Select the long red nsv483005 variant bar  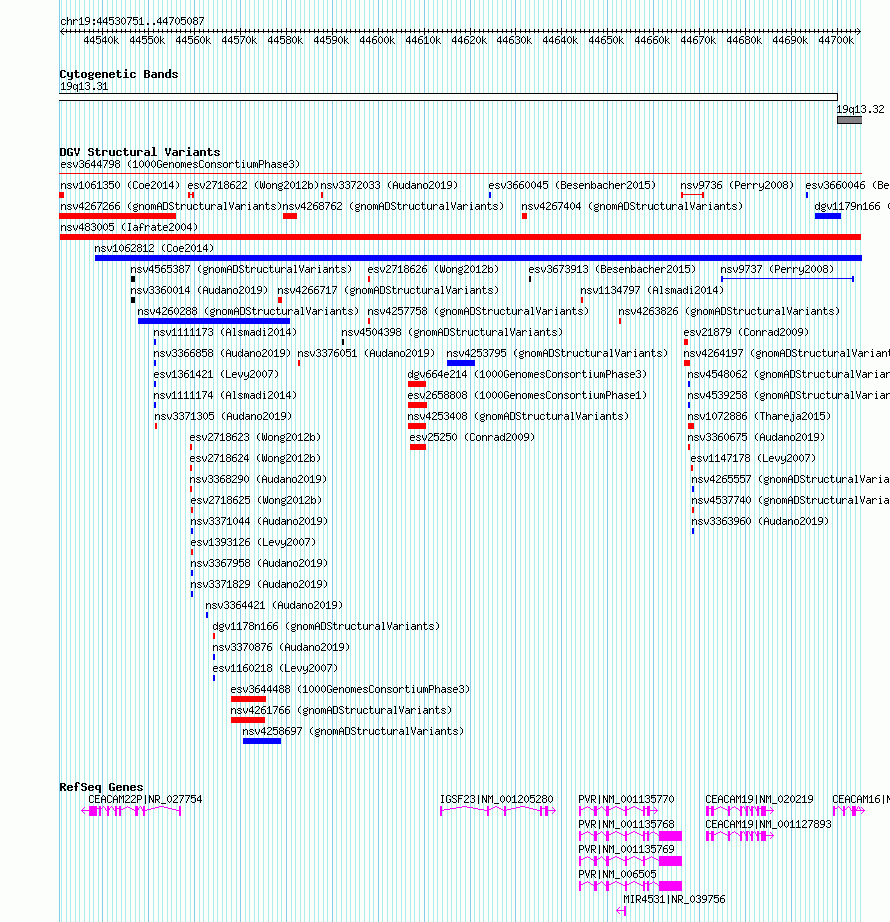(x=460, y=237)
